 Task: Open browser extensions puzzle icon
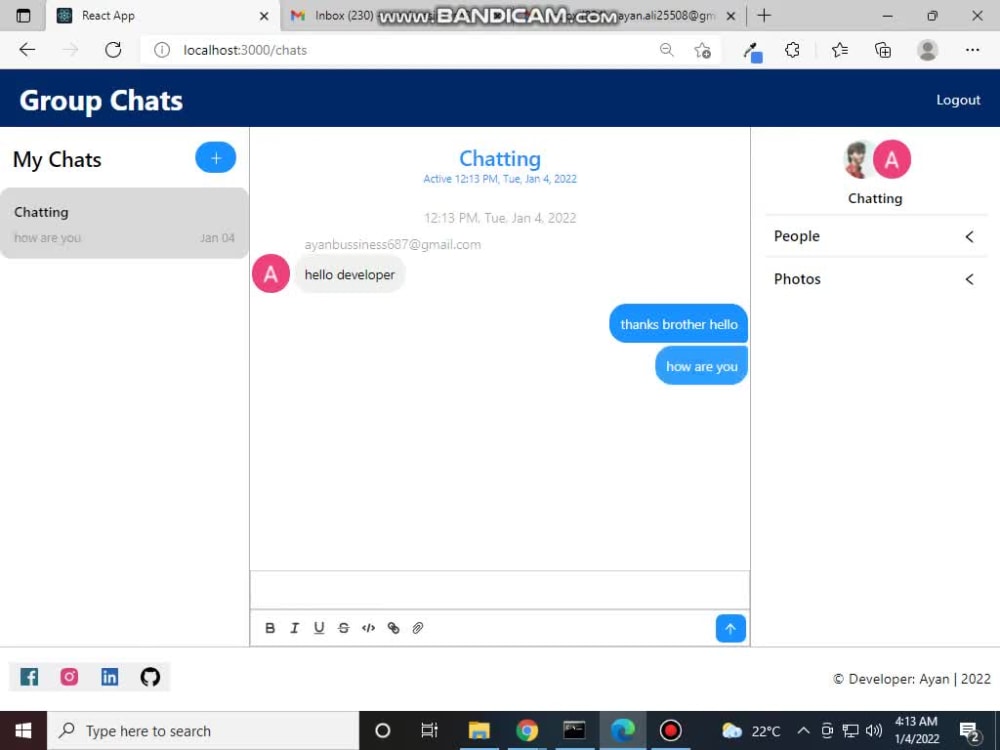coord(792,50)
